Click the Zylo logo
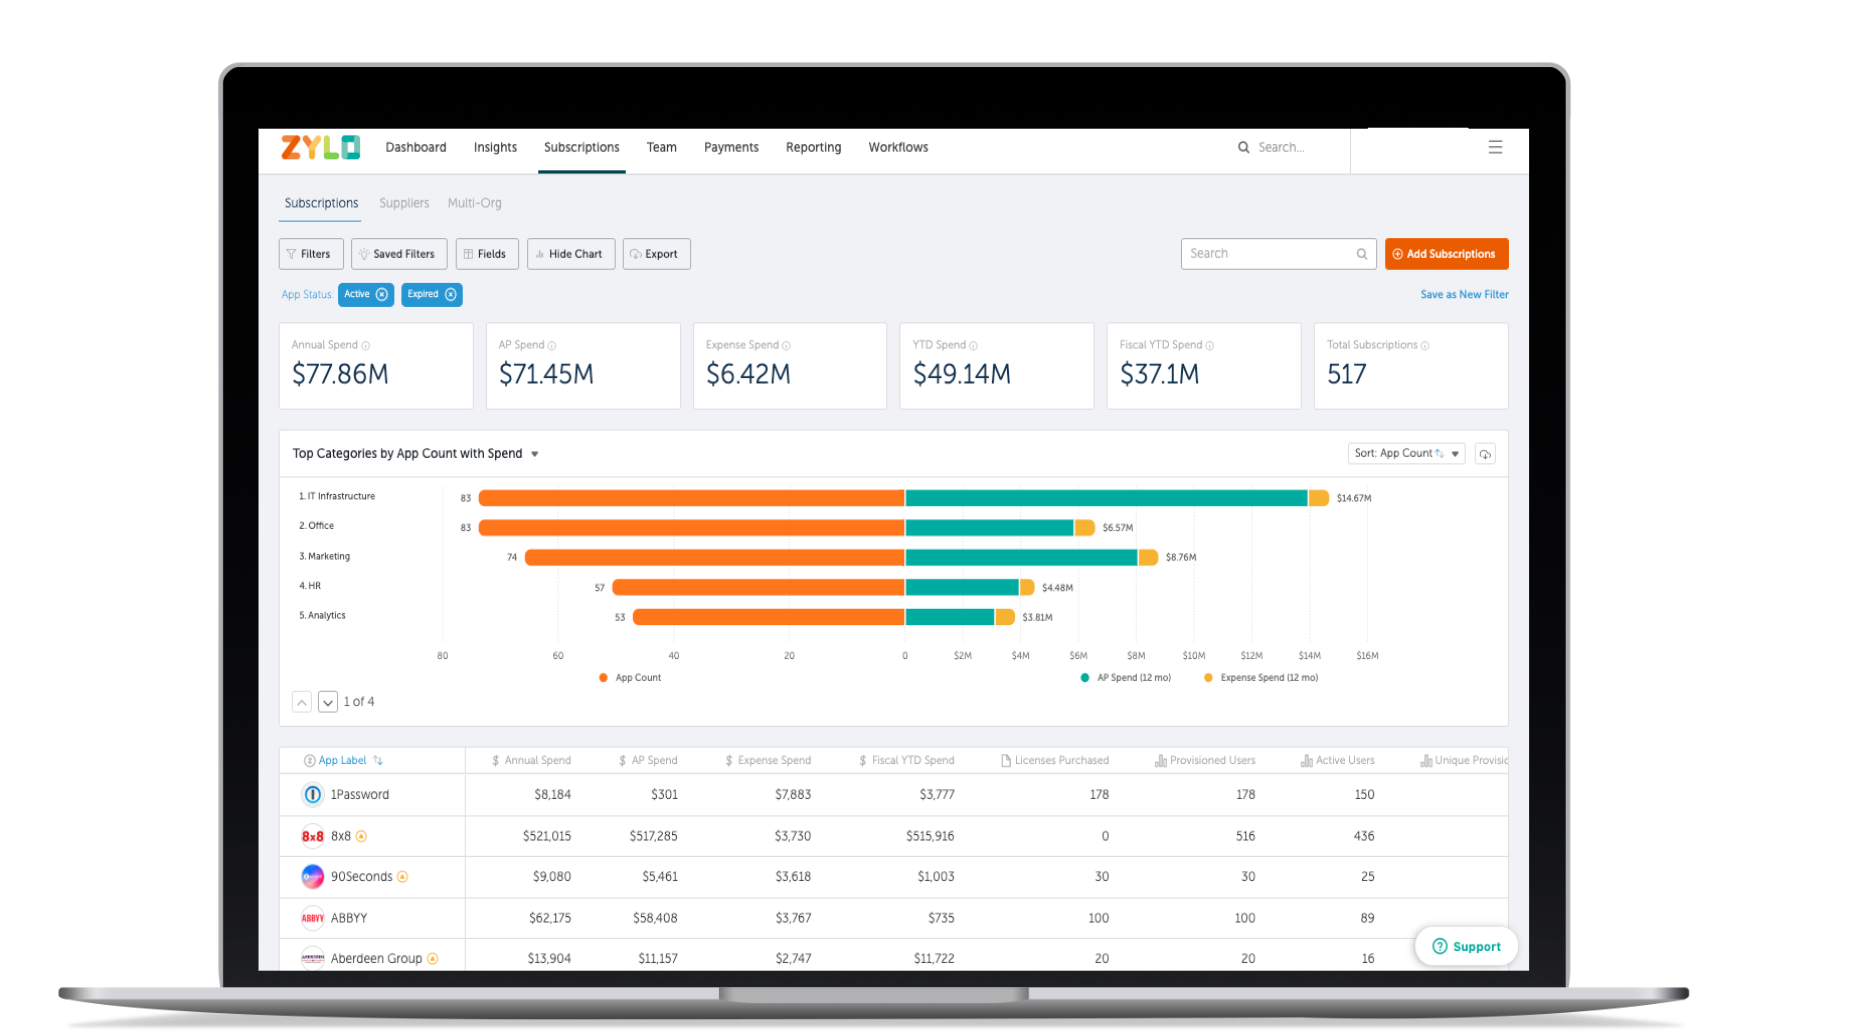The height and width of the screenshot is (1036, 1862). click(320, 147)
